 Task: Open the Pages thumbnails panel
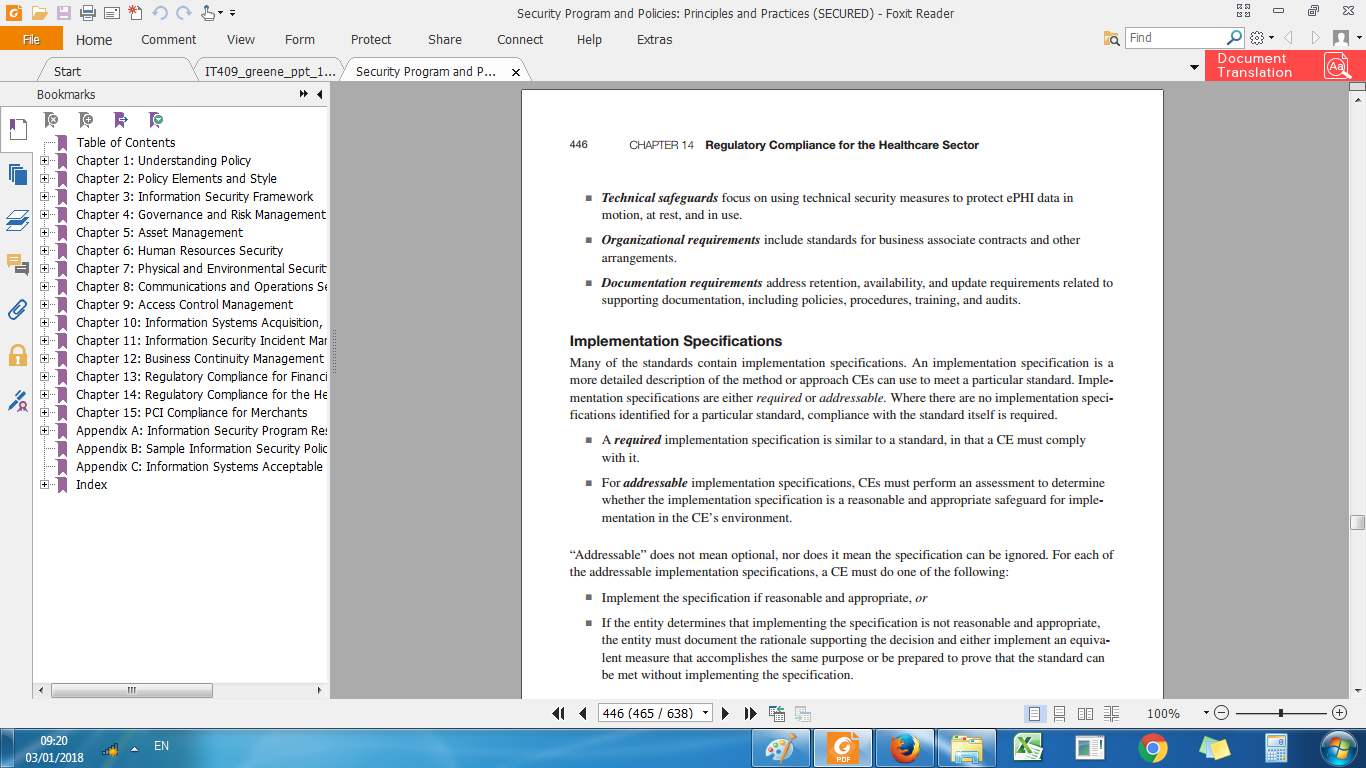[17, 174]
